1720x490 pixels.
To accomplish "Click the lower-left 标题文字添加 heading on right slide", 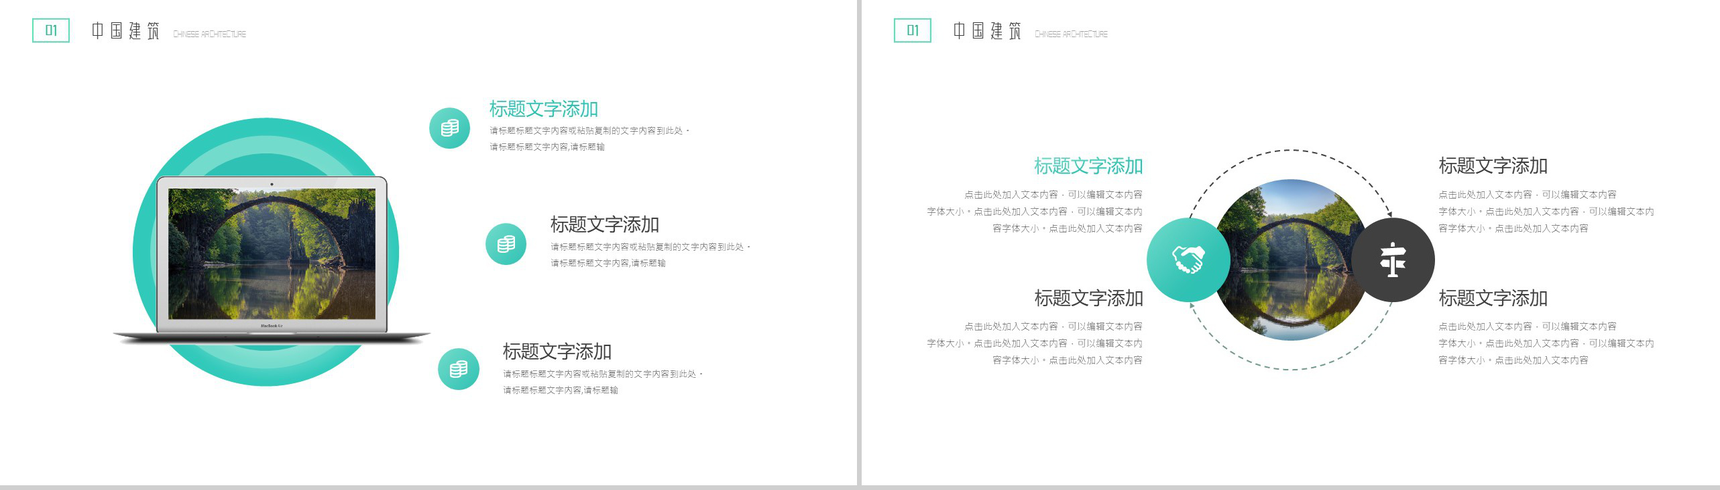I will (x=1088, y=298).
